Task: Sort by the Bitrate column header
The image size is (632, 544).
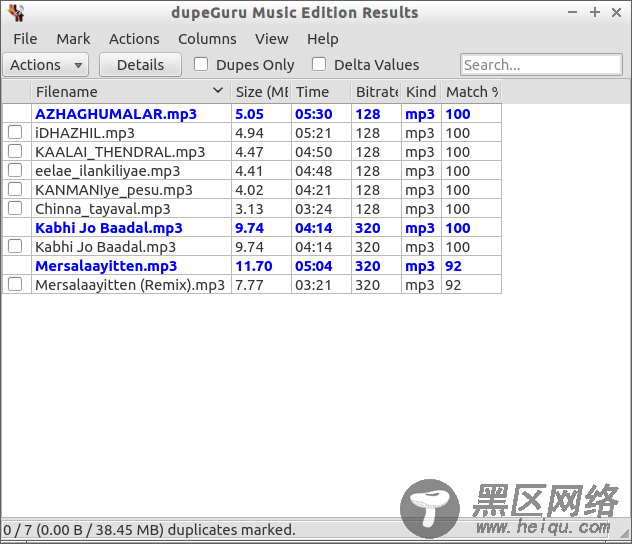Action: [376, 92]
